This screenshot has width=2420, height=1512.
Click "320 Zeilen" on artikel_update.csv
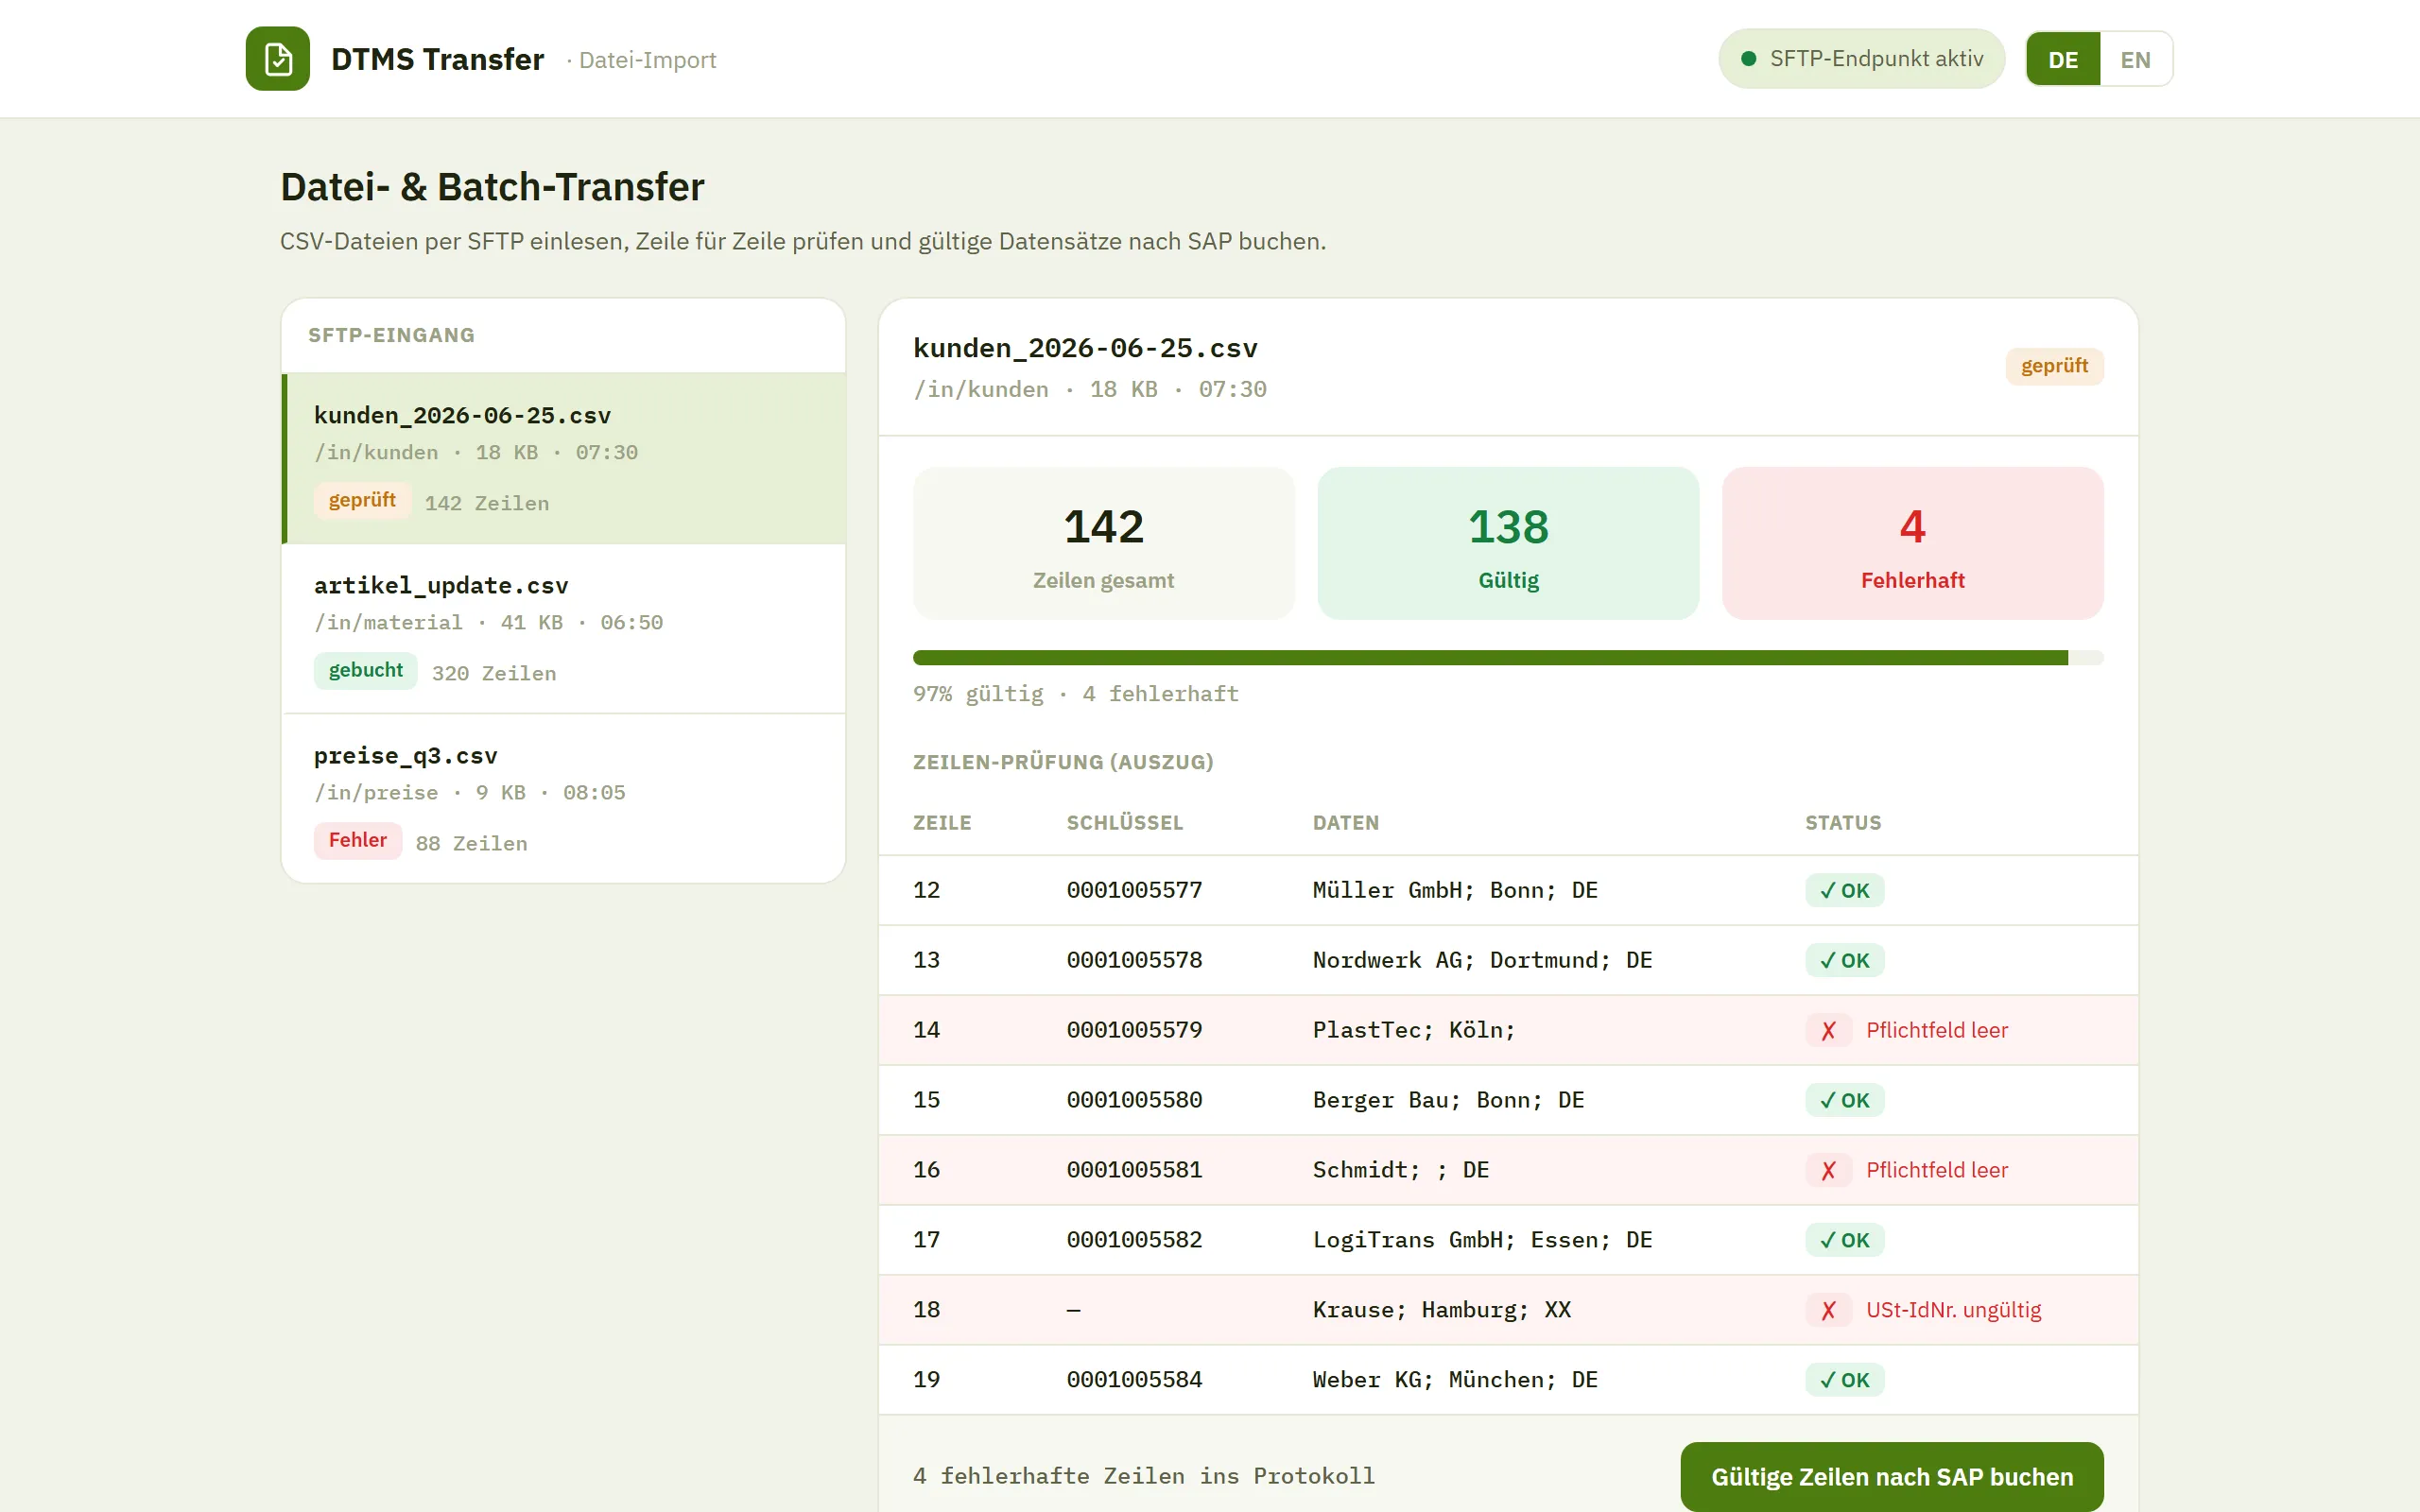[x=494, y=673]
